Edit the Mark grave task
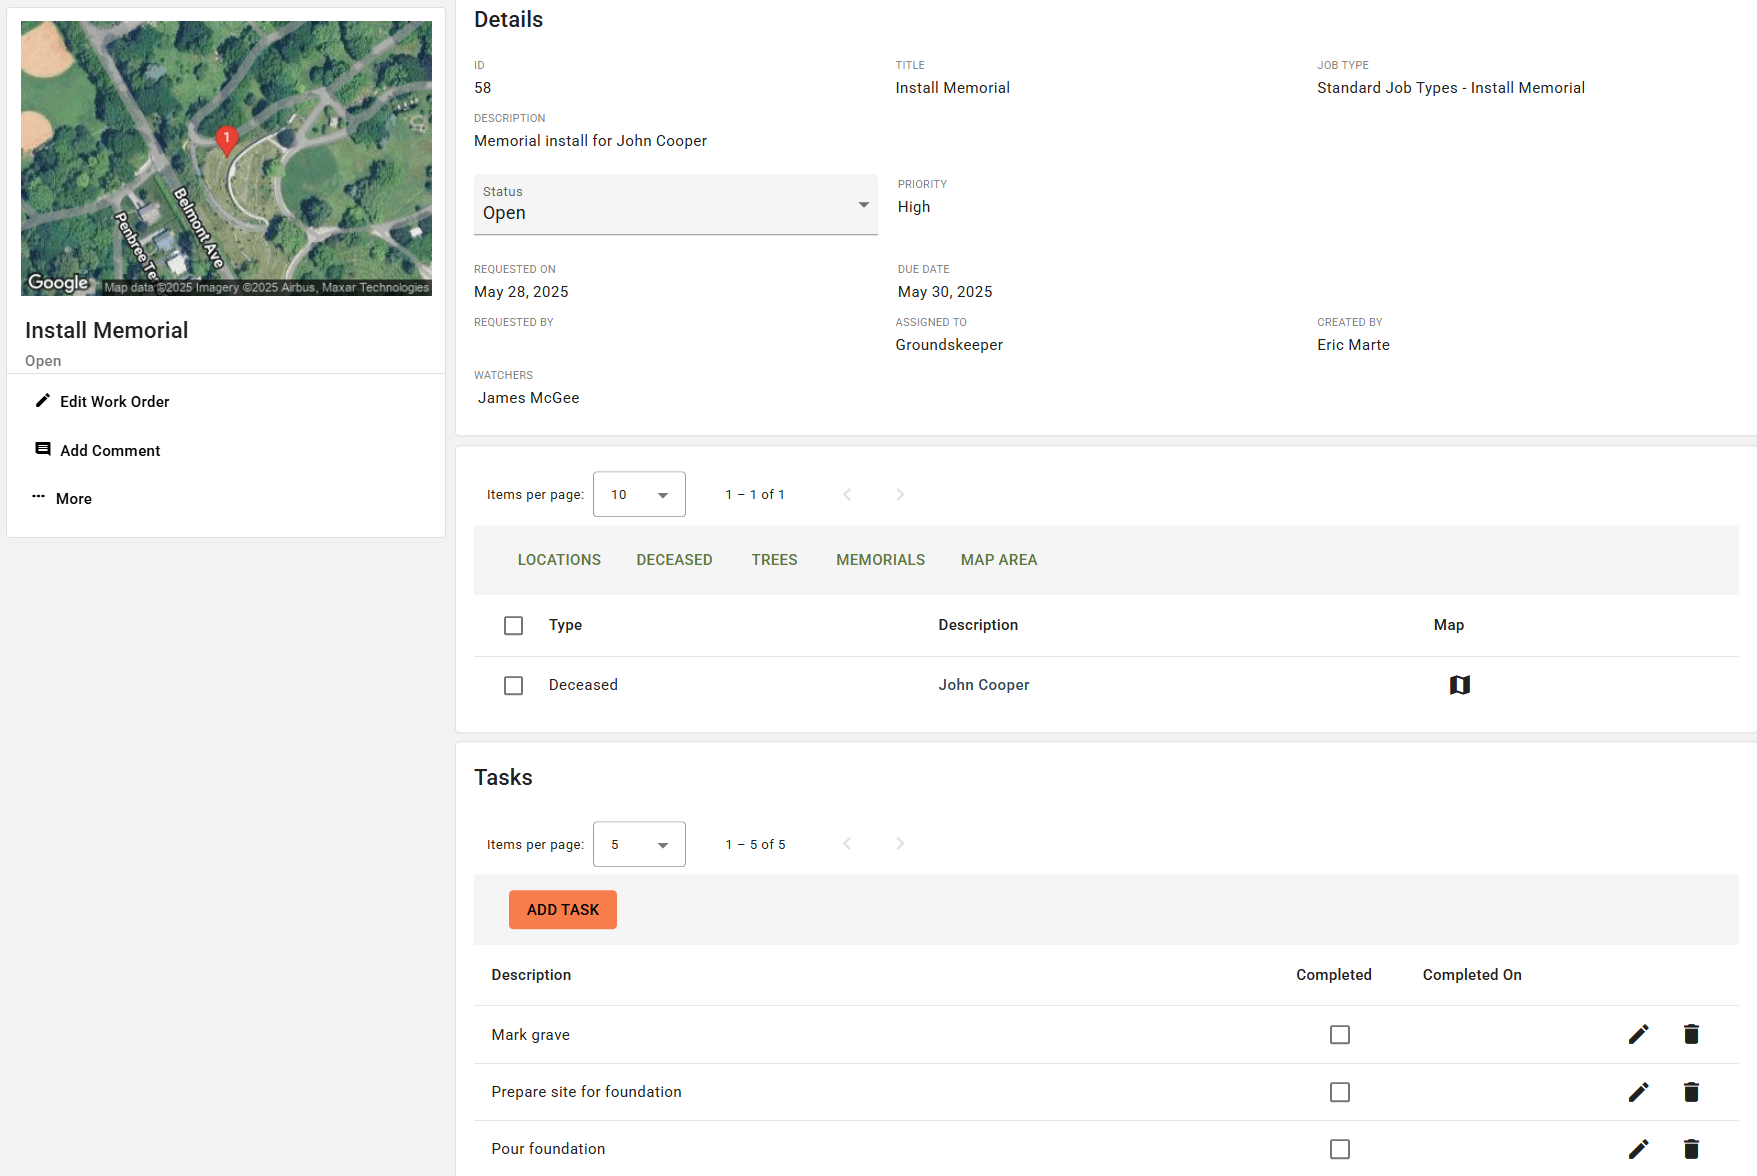1757x1176 pixels. click(x=1638, y=1034)
